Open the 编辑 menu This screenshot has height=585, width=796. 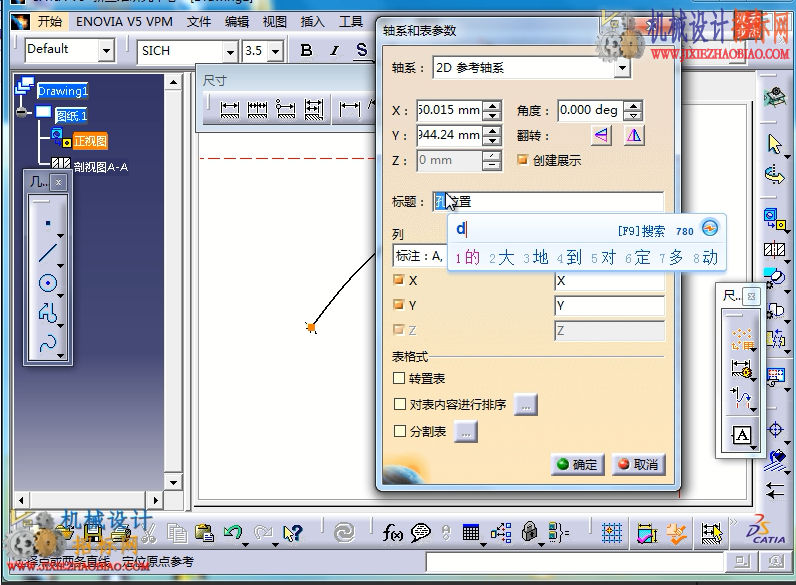237,21
